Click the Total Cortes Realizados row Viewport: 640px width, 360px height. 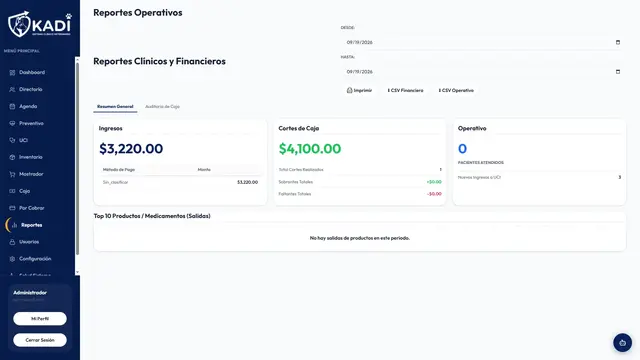click(x=360, y=169)
